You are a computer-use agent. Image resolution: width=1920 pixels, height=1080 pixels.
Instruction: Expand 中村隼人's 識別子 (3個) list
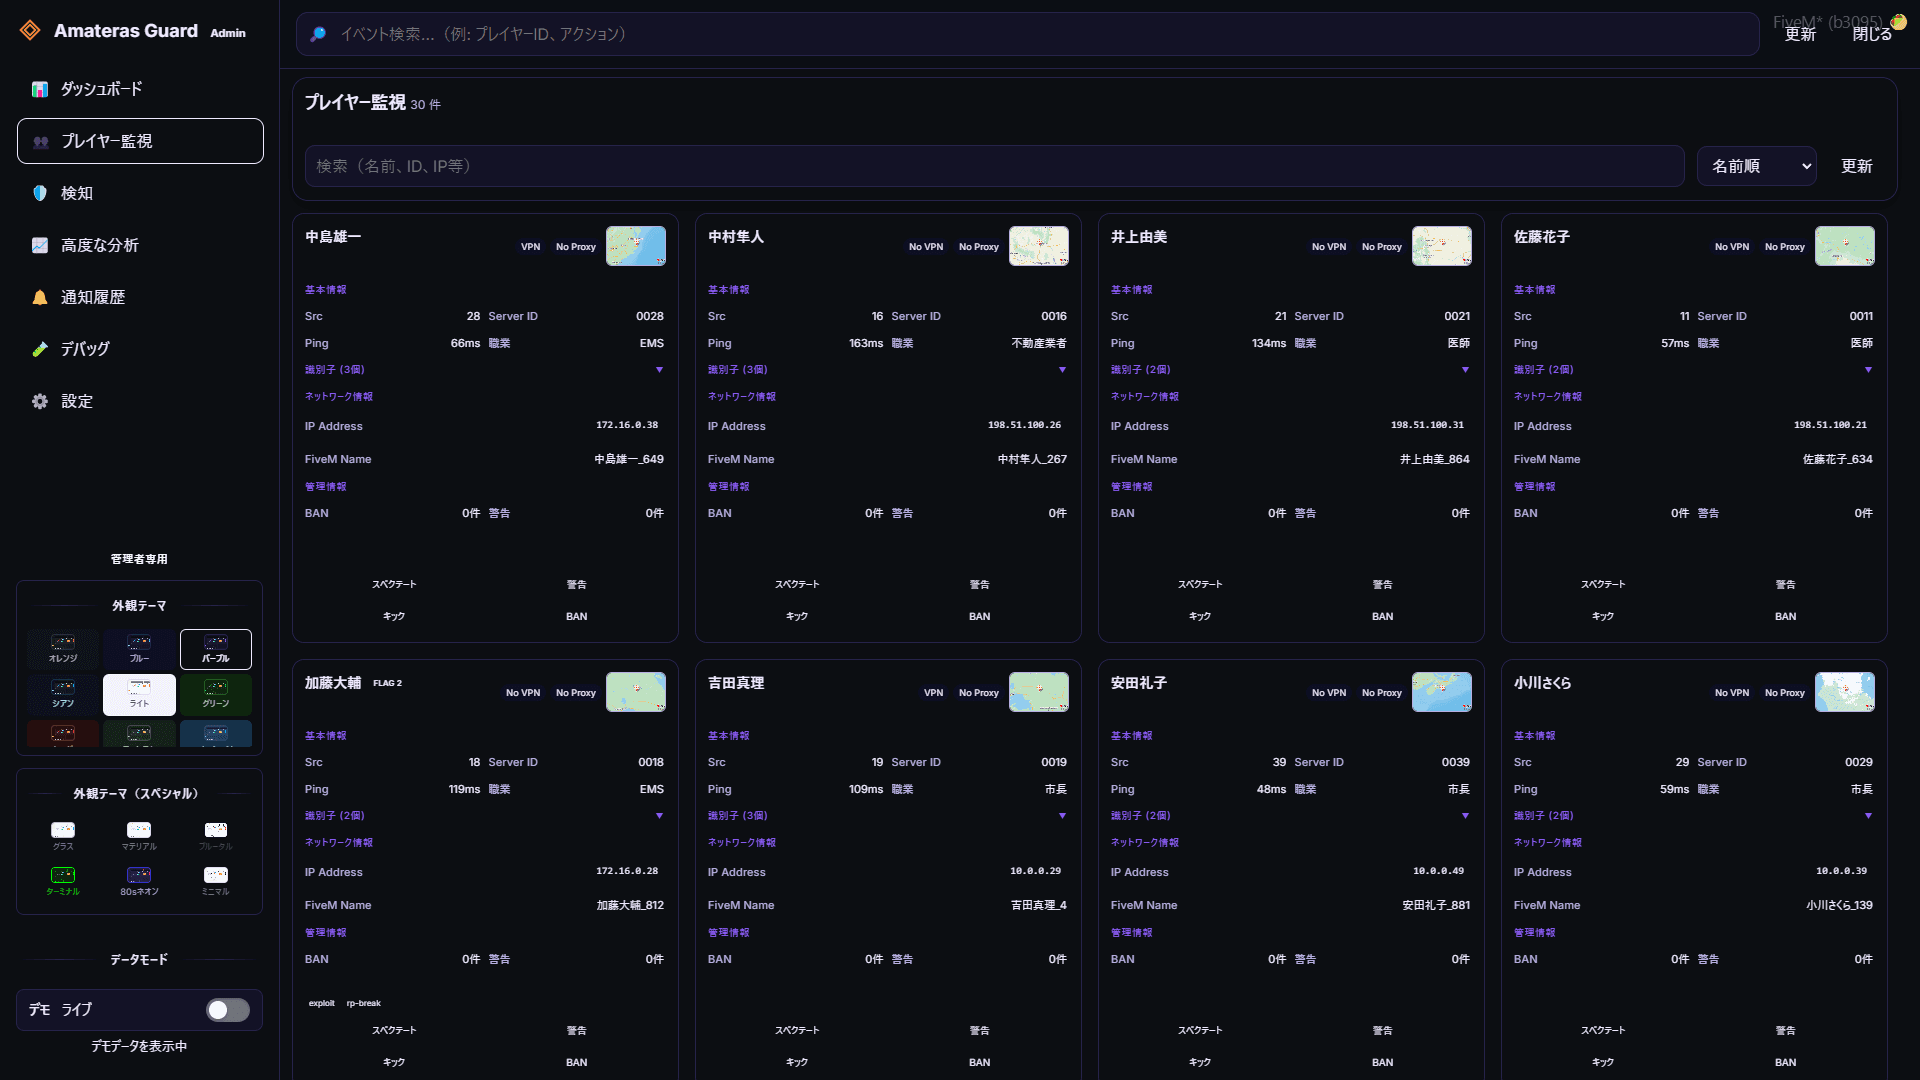[x=888, y=370]
